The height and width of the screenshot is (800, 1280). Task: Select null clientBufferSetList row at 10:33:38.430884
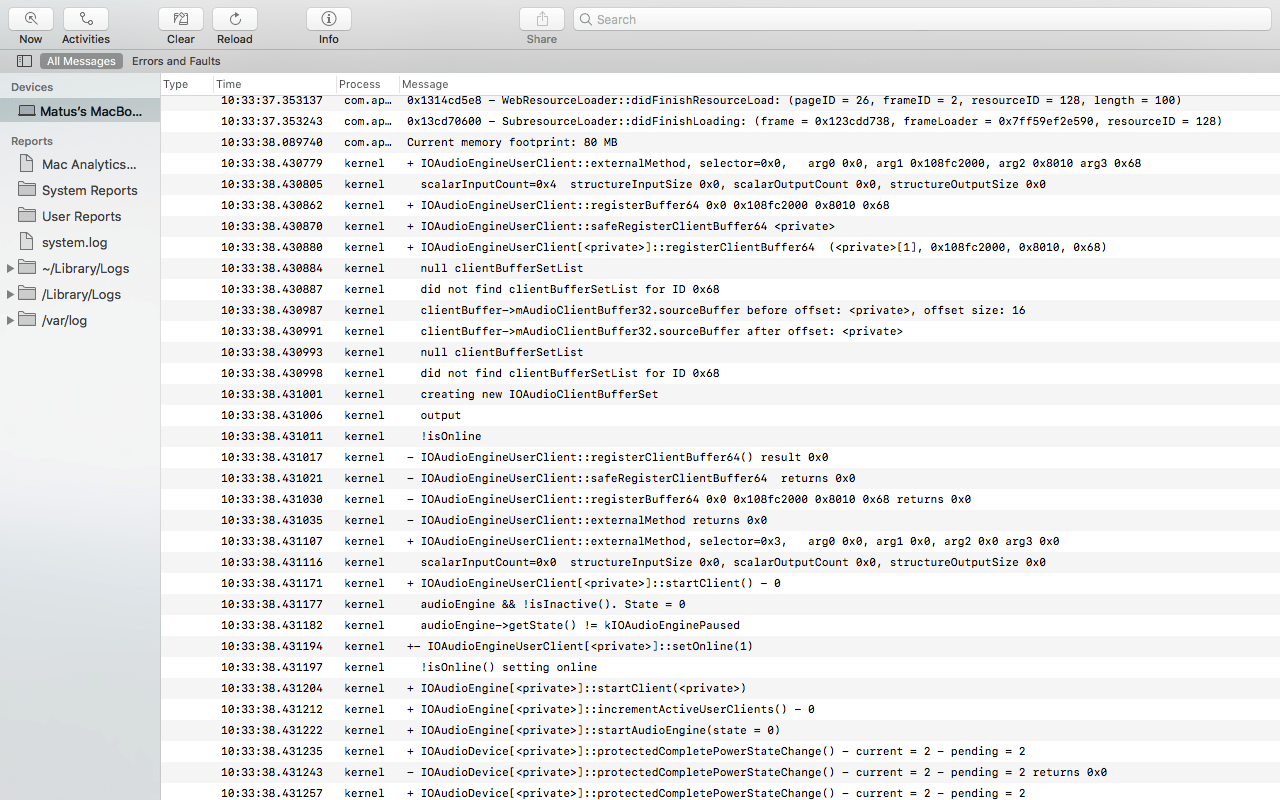[x=720, y=268]
